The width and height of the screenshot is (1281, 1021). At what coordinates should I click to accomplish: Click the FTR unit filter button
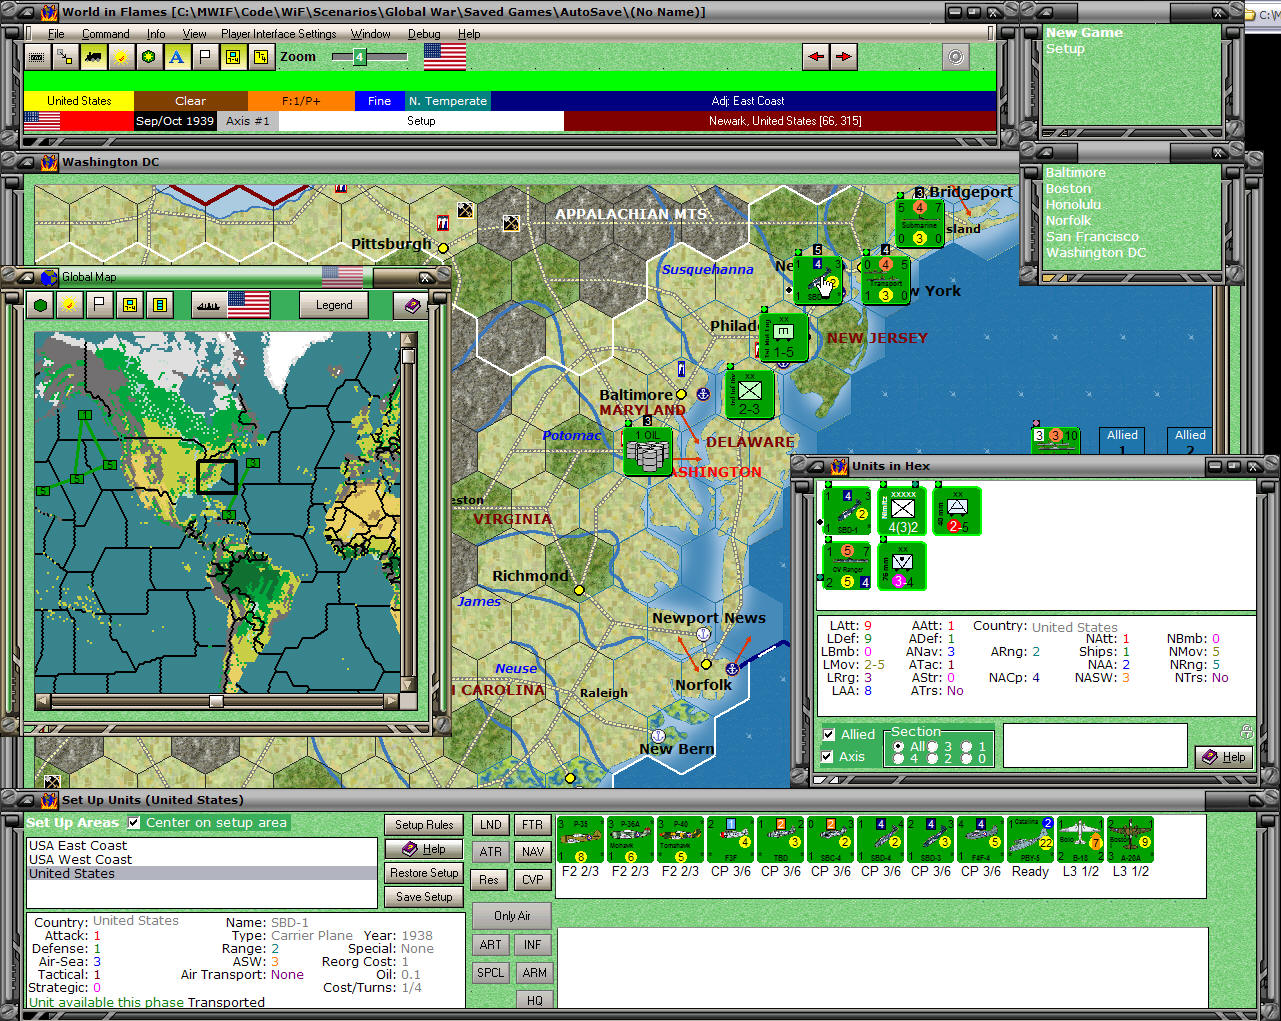[x=532, y=825]
